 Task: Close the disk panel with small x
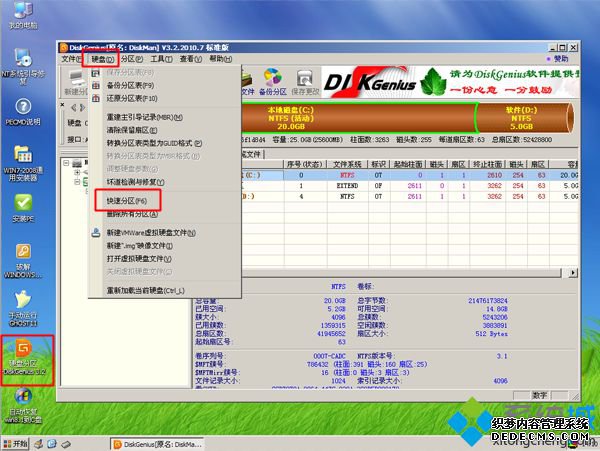pos(62,104)
